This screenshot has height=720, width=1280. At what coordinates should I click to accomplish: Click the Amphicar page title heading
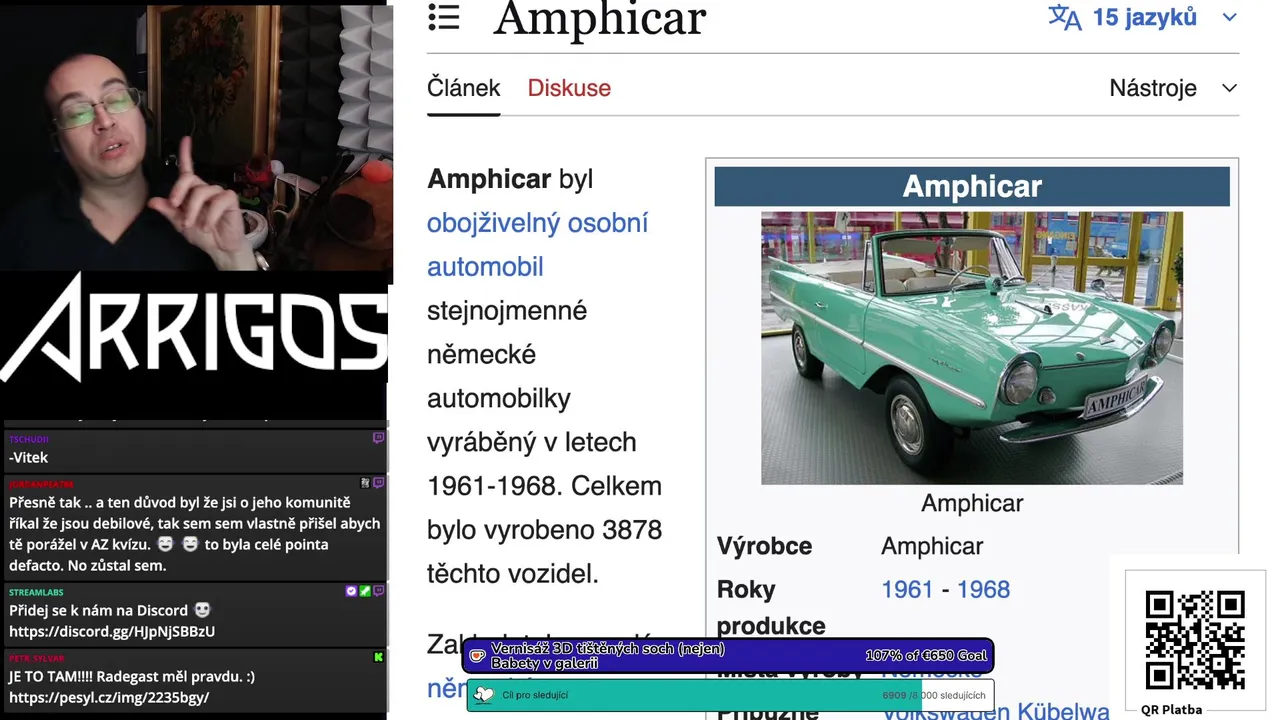[600, 18]
